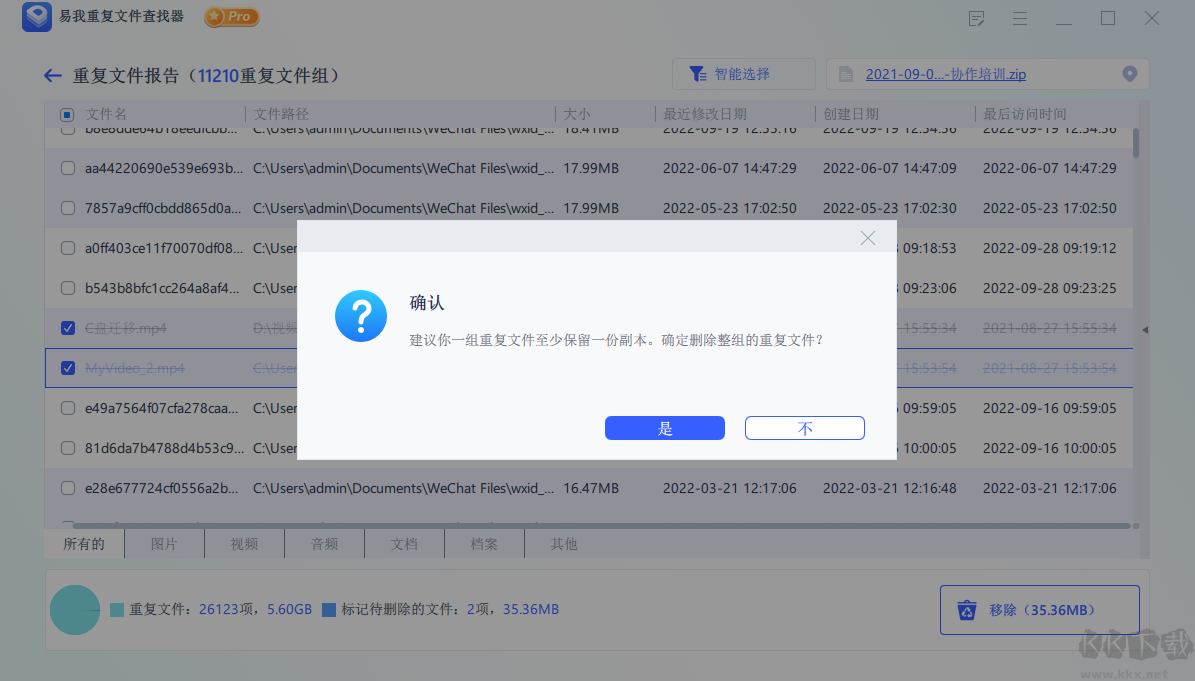Switch to the 视频 tab
This screenshot has width=1195, height=681.
[244, 544]
